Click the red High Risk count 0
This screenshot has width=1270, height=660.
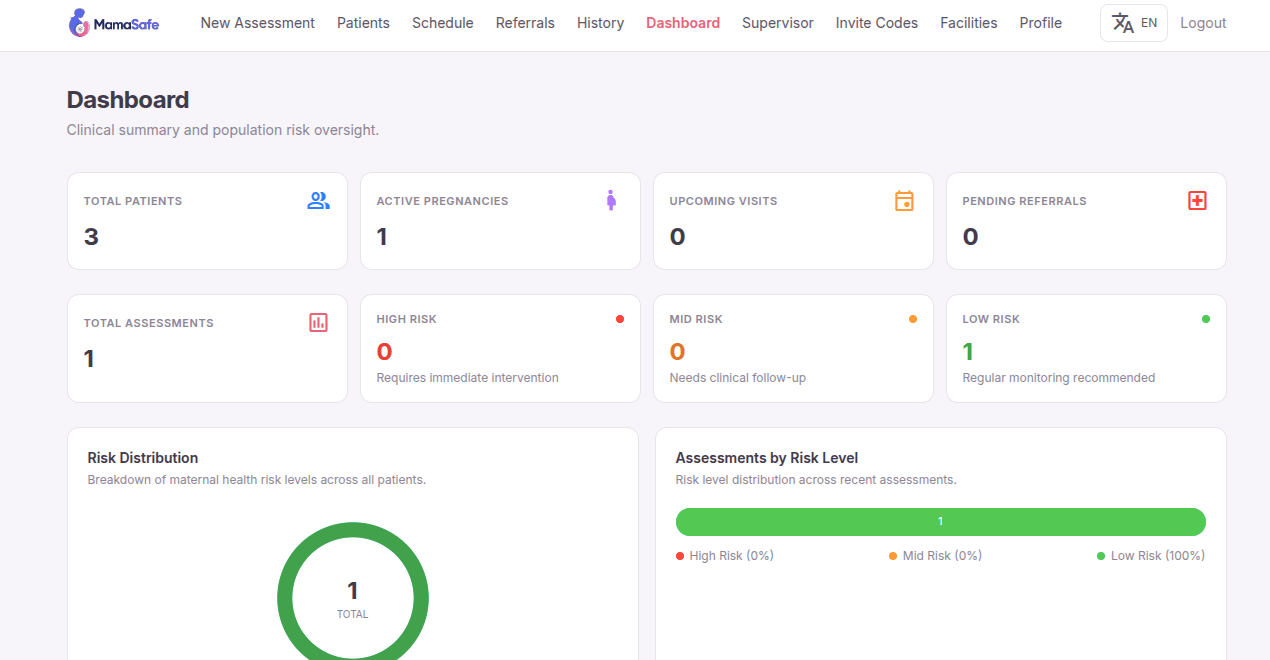(384, 352)
